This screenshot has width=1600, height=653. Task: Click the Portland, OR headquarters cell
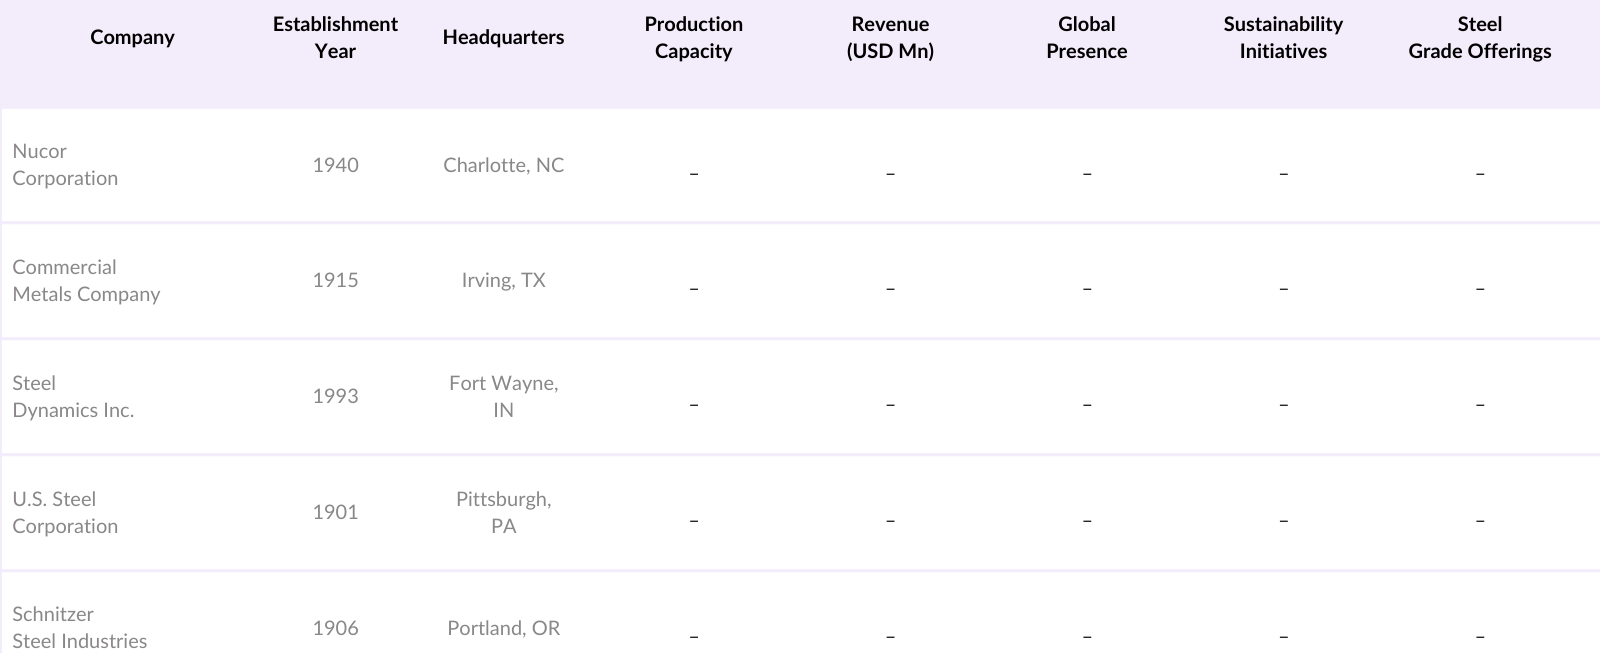pyautogui.click(x=503, y=628)
